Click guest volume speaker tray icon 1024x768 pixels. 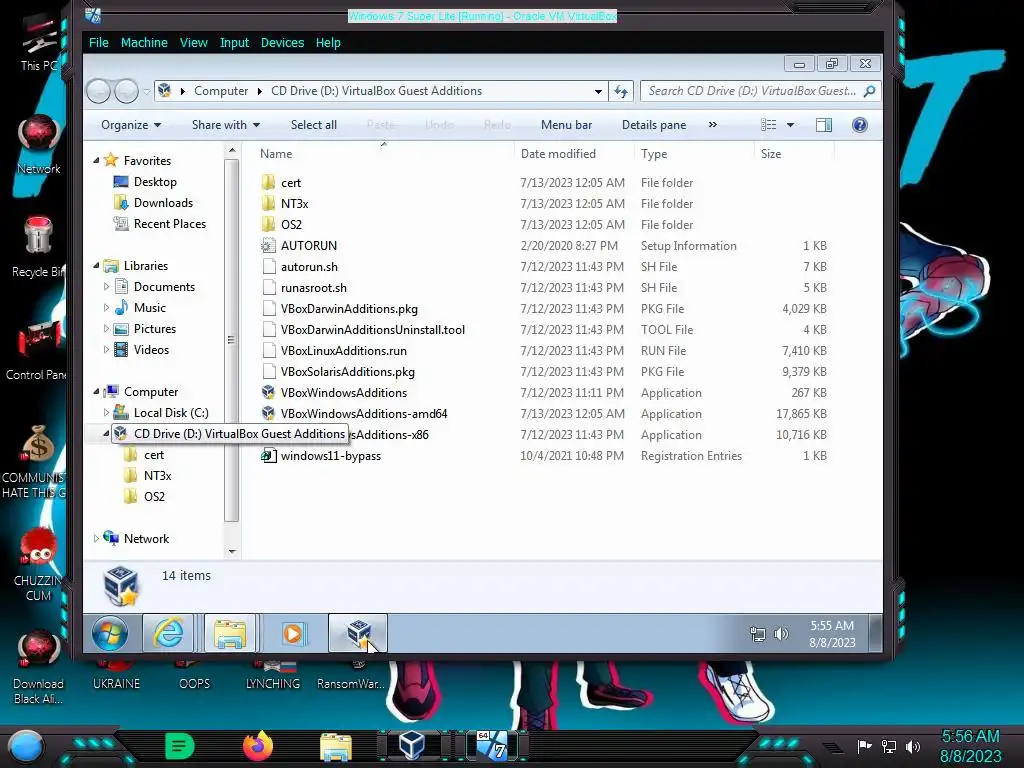point(781,633)
